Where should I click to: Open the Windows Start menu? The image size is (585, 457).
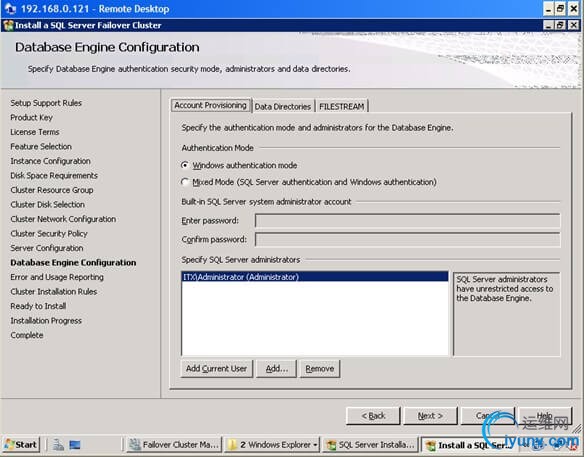[x=21, y=445]
